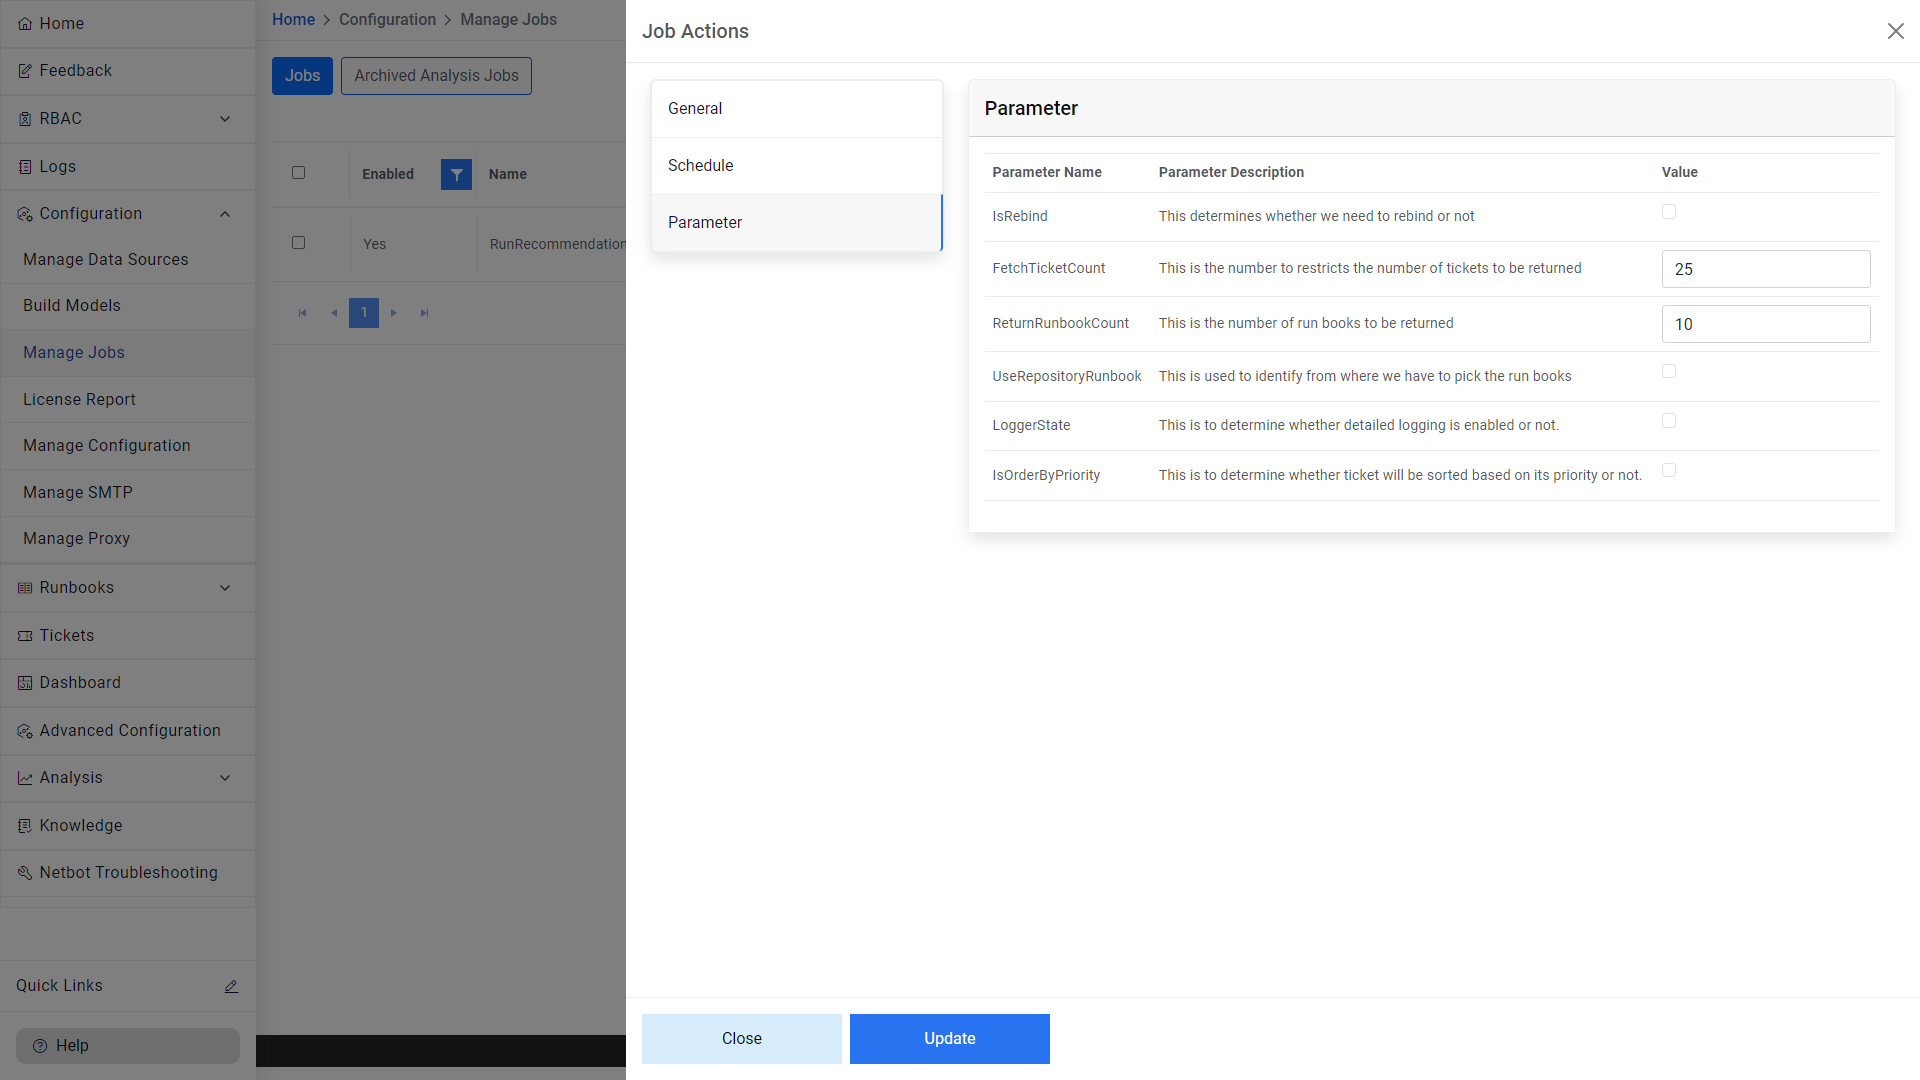Focus the FetchTicketCount value field
The image size is (1920, 1080).
pos(1766,269)
